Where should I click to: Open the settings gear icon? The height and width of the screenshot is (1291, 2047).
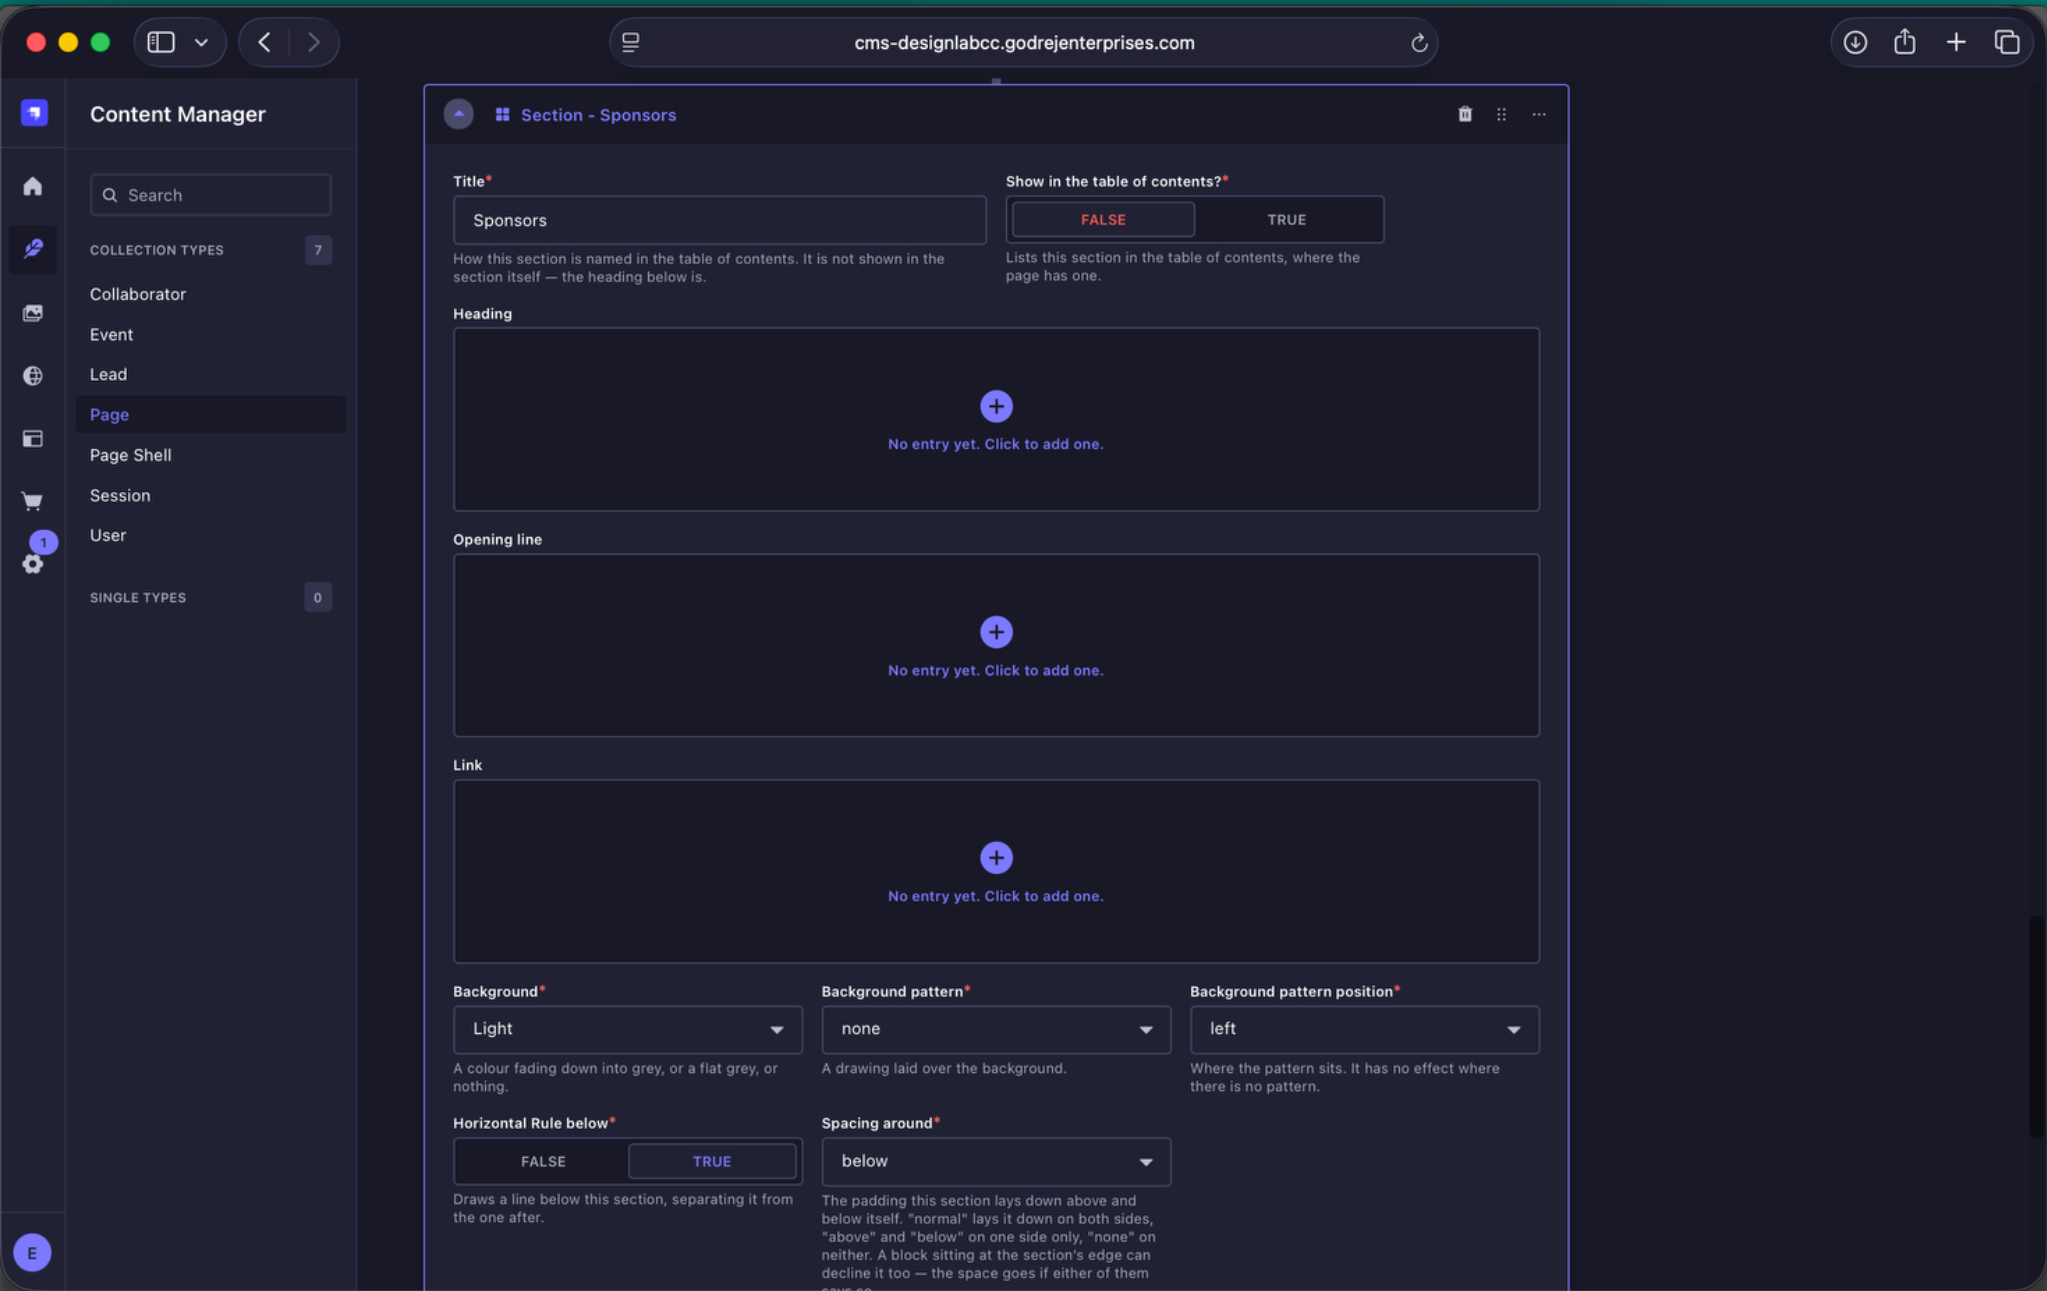point(33,564)
